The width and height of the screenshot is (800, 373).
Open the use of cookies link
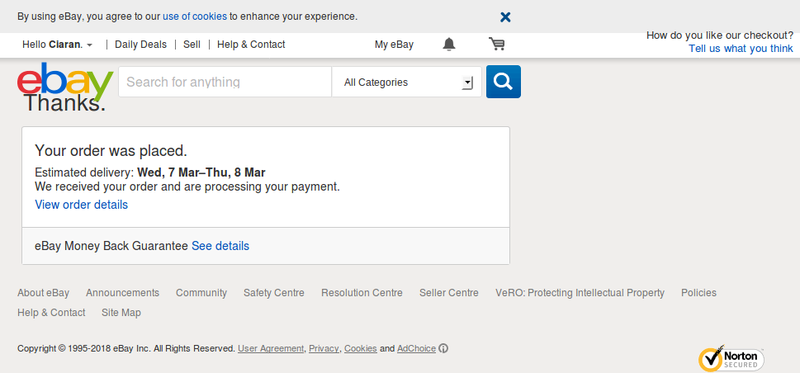click(x=195, y=16)
